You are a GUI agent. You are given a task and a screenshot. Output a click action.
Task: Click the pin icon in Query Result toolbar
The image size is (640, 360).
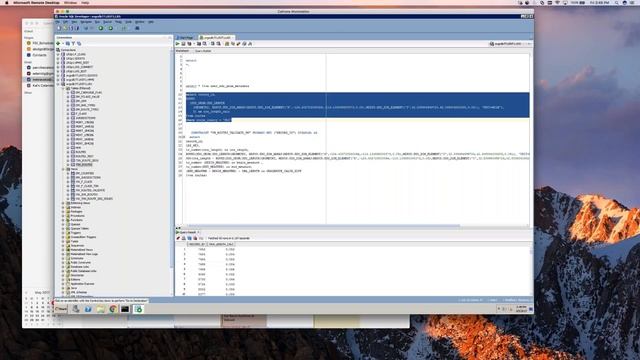pos(178,238)
